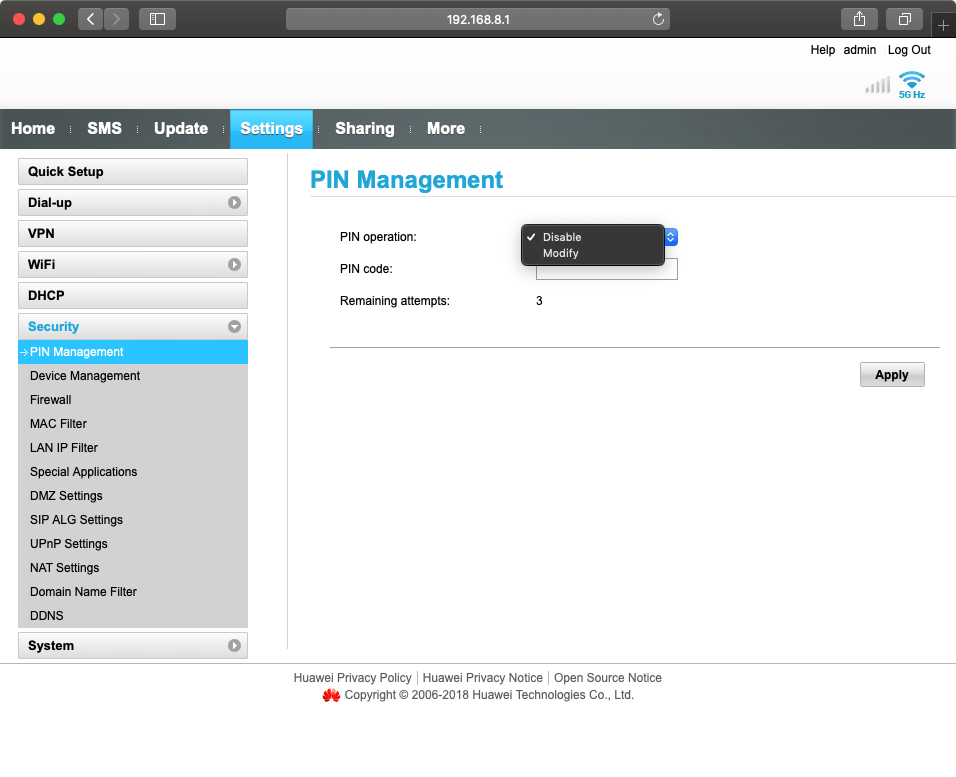
Task: Open Firewall in the Security menu
Action: 51,400
